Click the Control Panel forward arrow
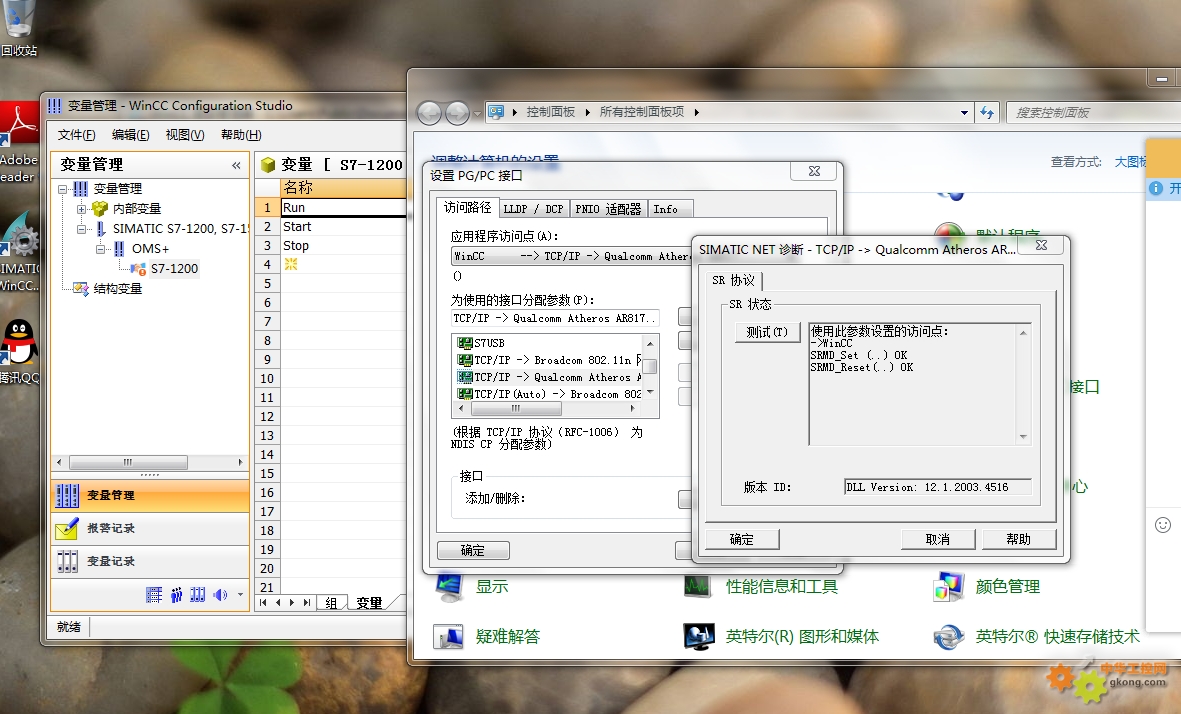Viewport: 1181px width, 714px height. tap(457, 113)
